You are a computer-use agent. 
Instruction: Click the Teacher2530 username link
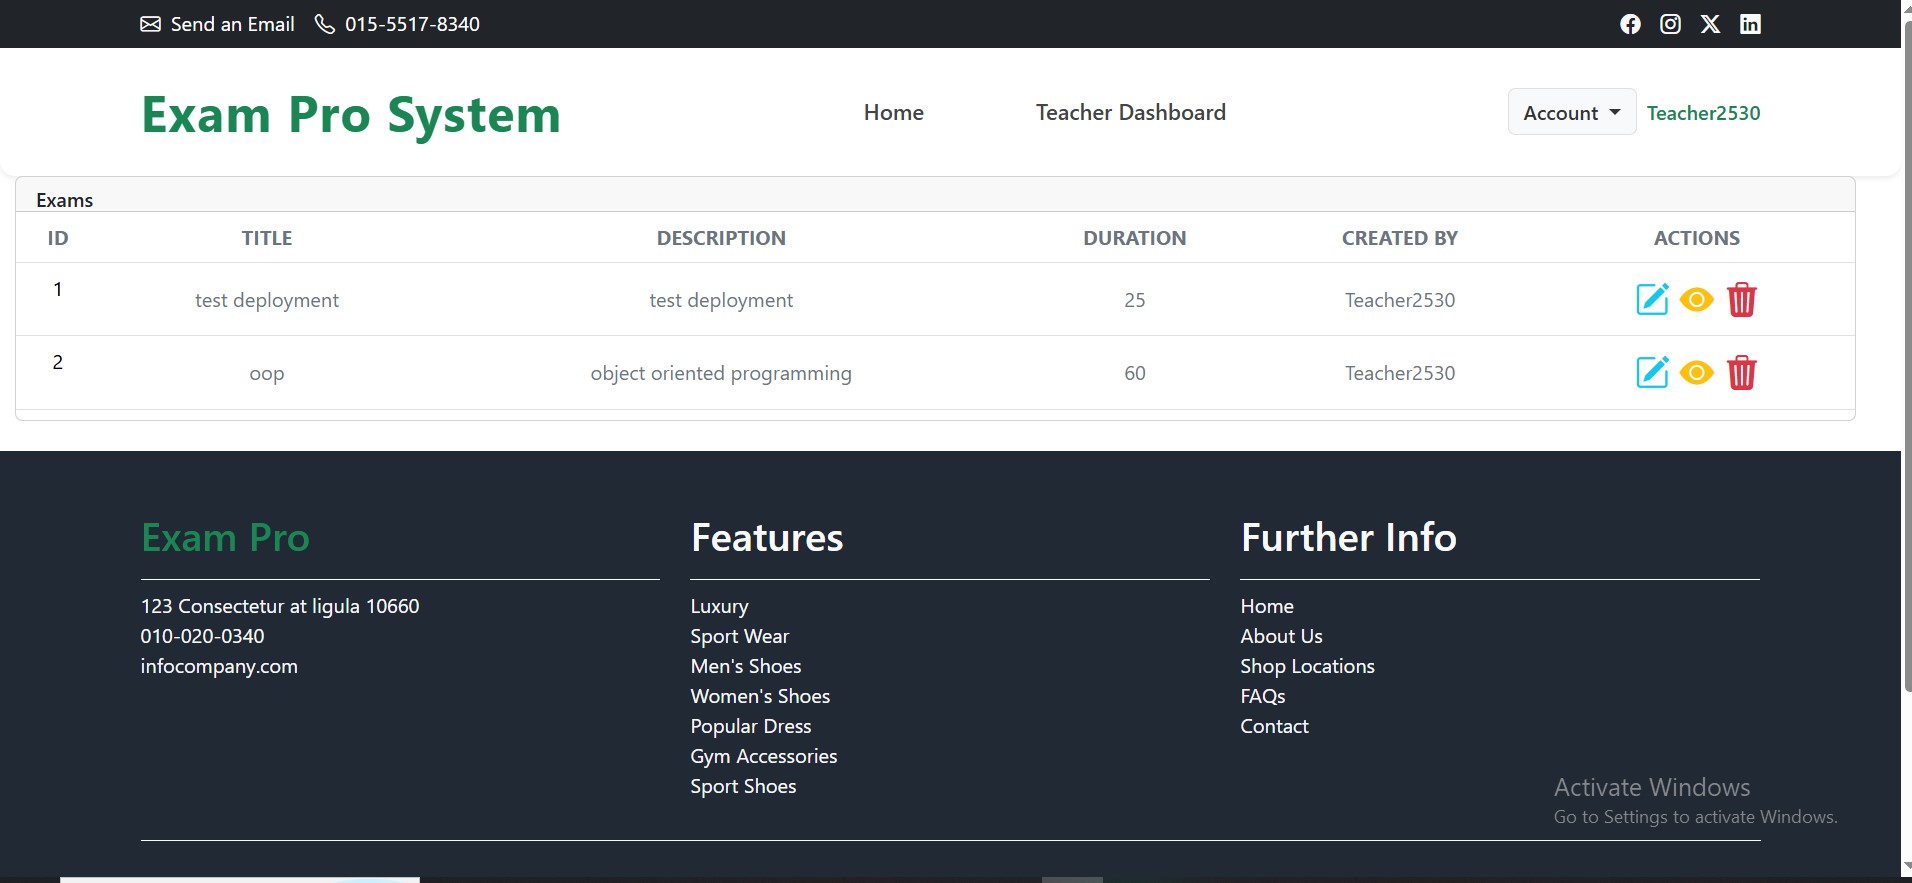coord(1703,113)
